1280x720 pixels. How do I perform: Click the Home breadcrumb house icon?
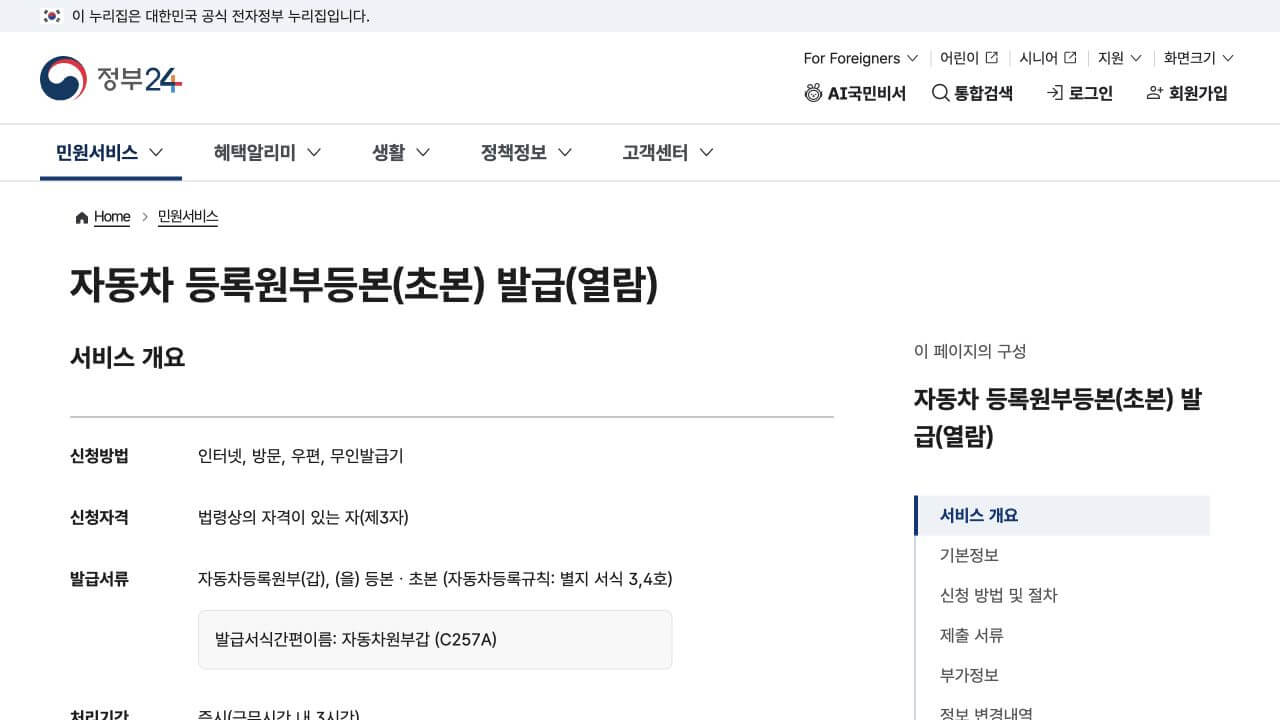(82, 217)
